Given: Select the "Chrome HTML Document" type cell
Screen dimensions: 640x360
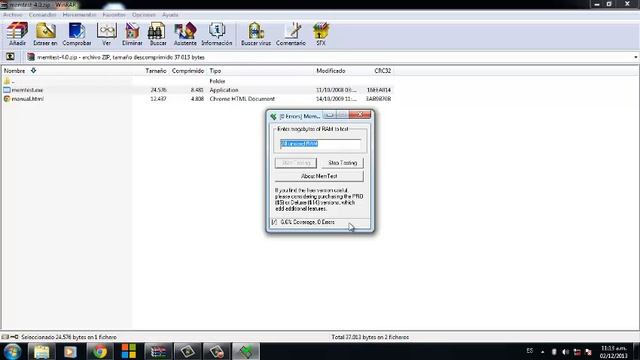Looking at the screenshot, I should click(x=242, y=99).
